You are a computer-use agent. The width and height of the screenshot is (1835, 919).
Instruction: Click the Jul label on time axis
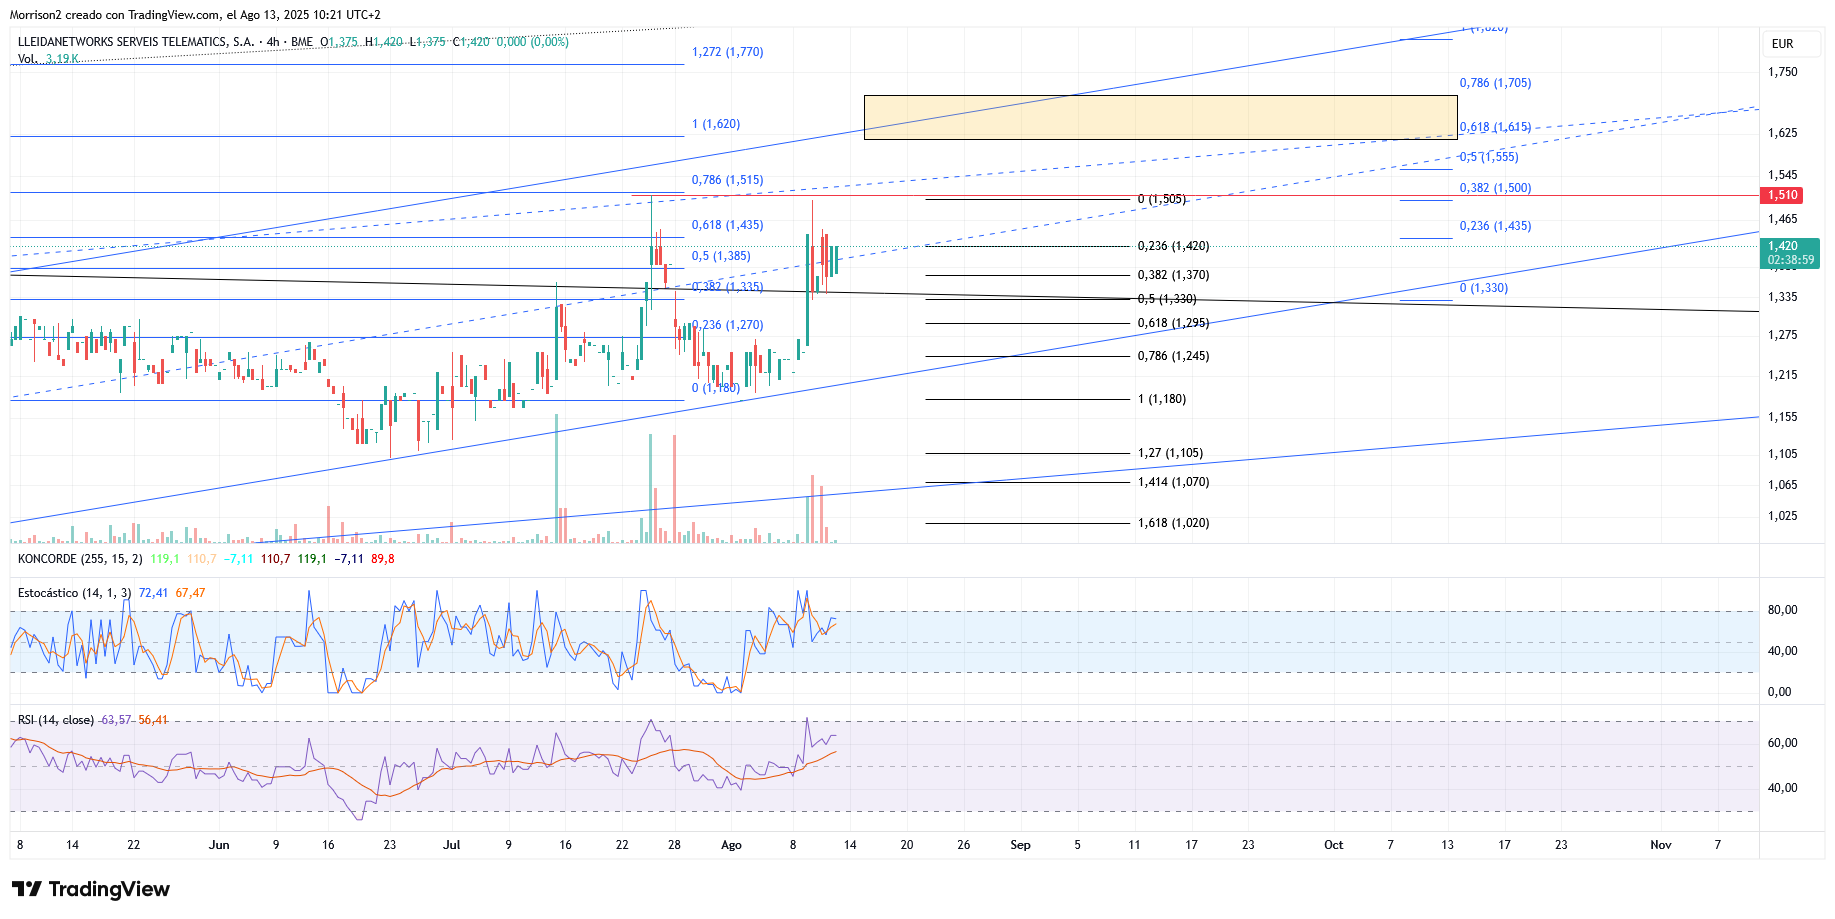(x=452, y=845)
